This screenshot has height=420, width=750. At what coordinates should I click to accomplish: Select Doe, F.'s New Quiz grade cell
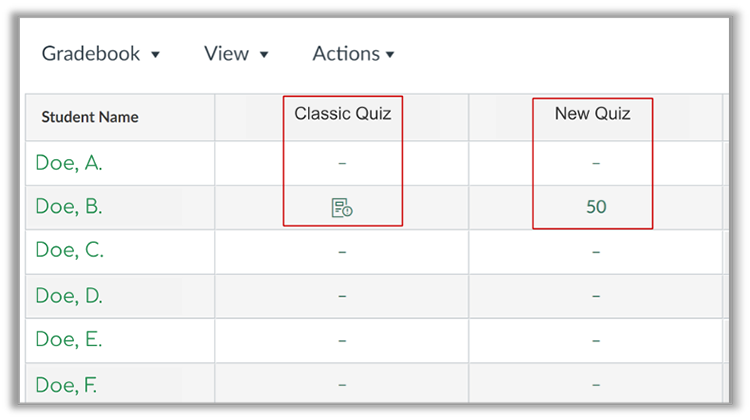tap(596, 385)
